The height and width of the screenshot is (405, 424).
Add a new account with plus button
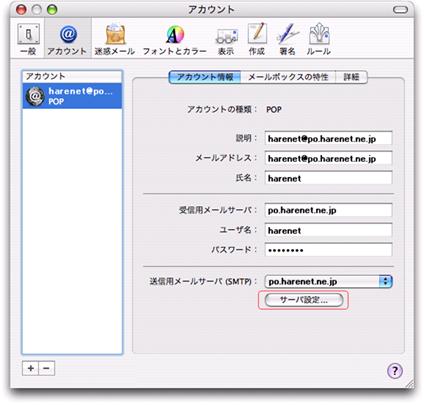(30, 368)
